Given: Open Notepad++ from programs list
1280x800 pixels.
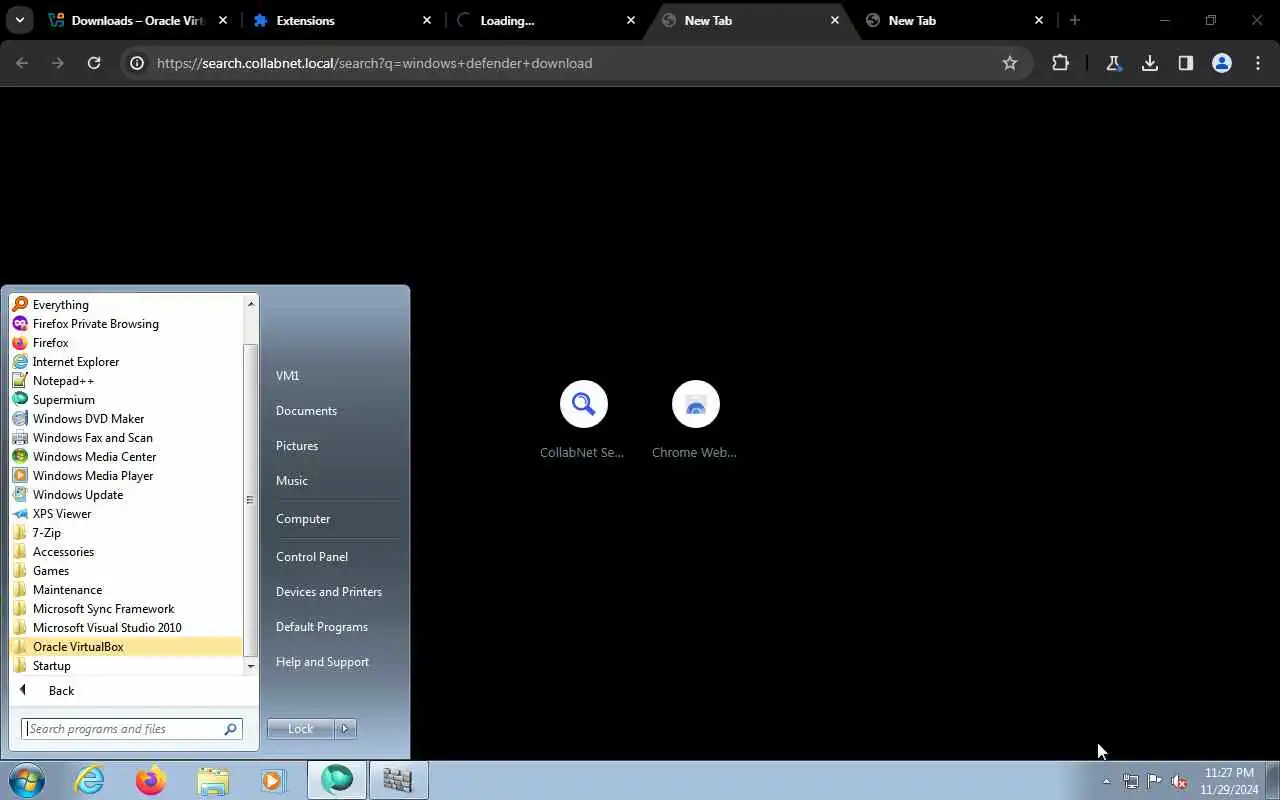Looking at the screenshot, I should (x=126, y=381).
